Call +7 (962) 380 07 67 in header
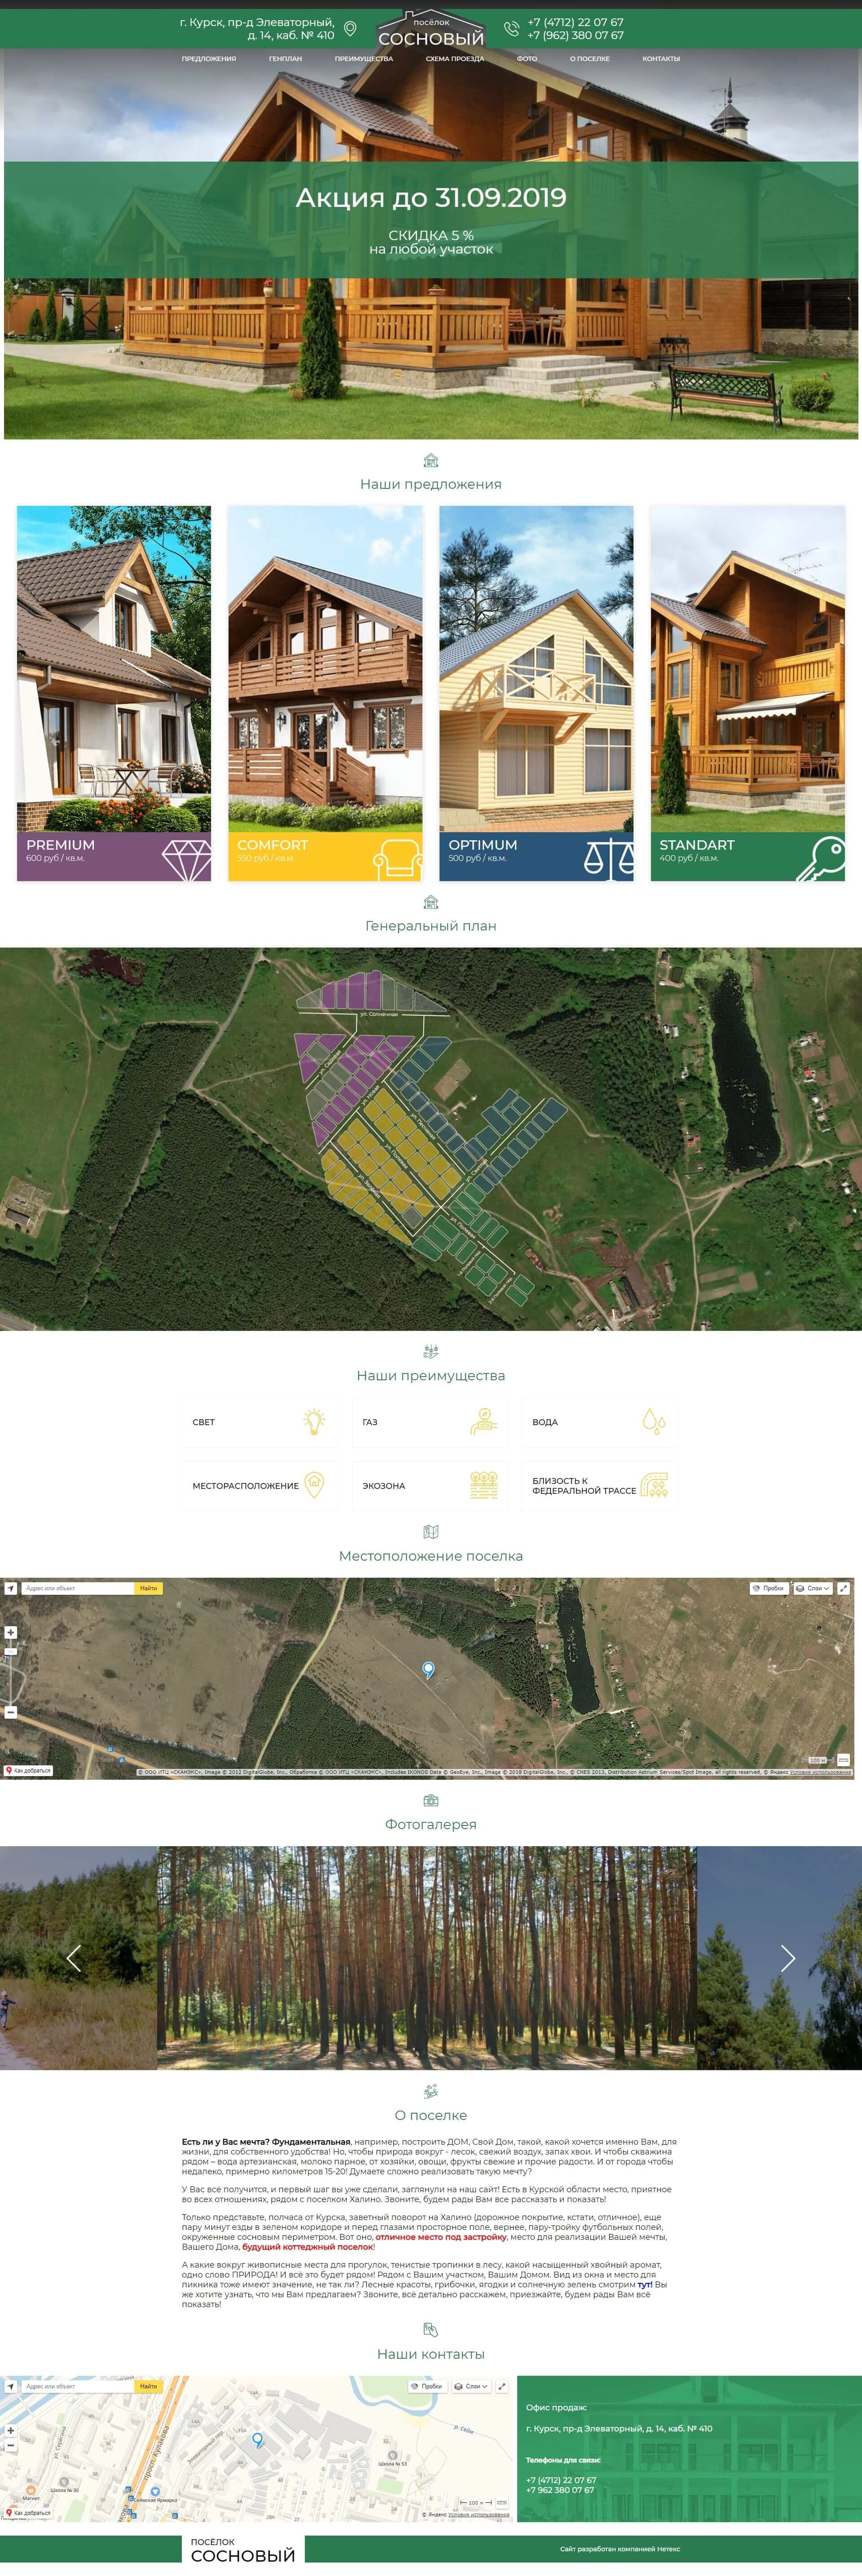The width and height of the screenshot is (862, 2576). click(x=576, y=35)
